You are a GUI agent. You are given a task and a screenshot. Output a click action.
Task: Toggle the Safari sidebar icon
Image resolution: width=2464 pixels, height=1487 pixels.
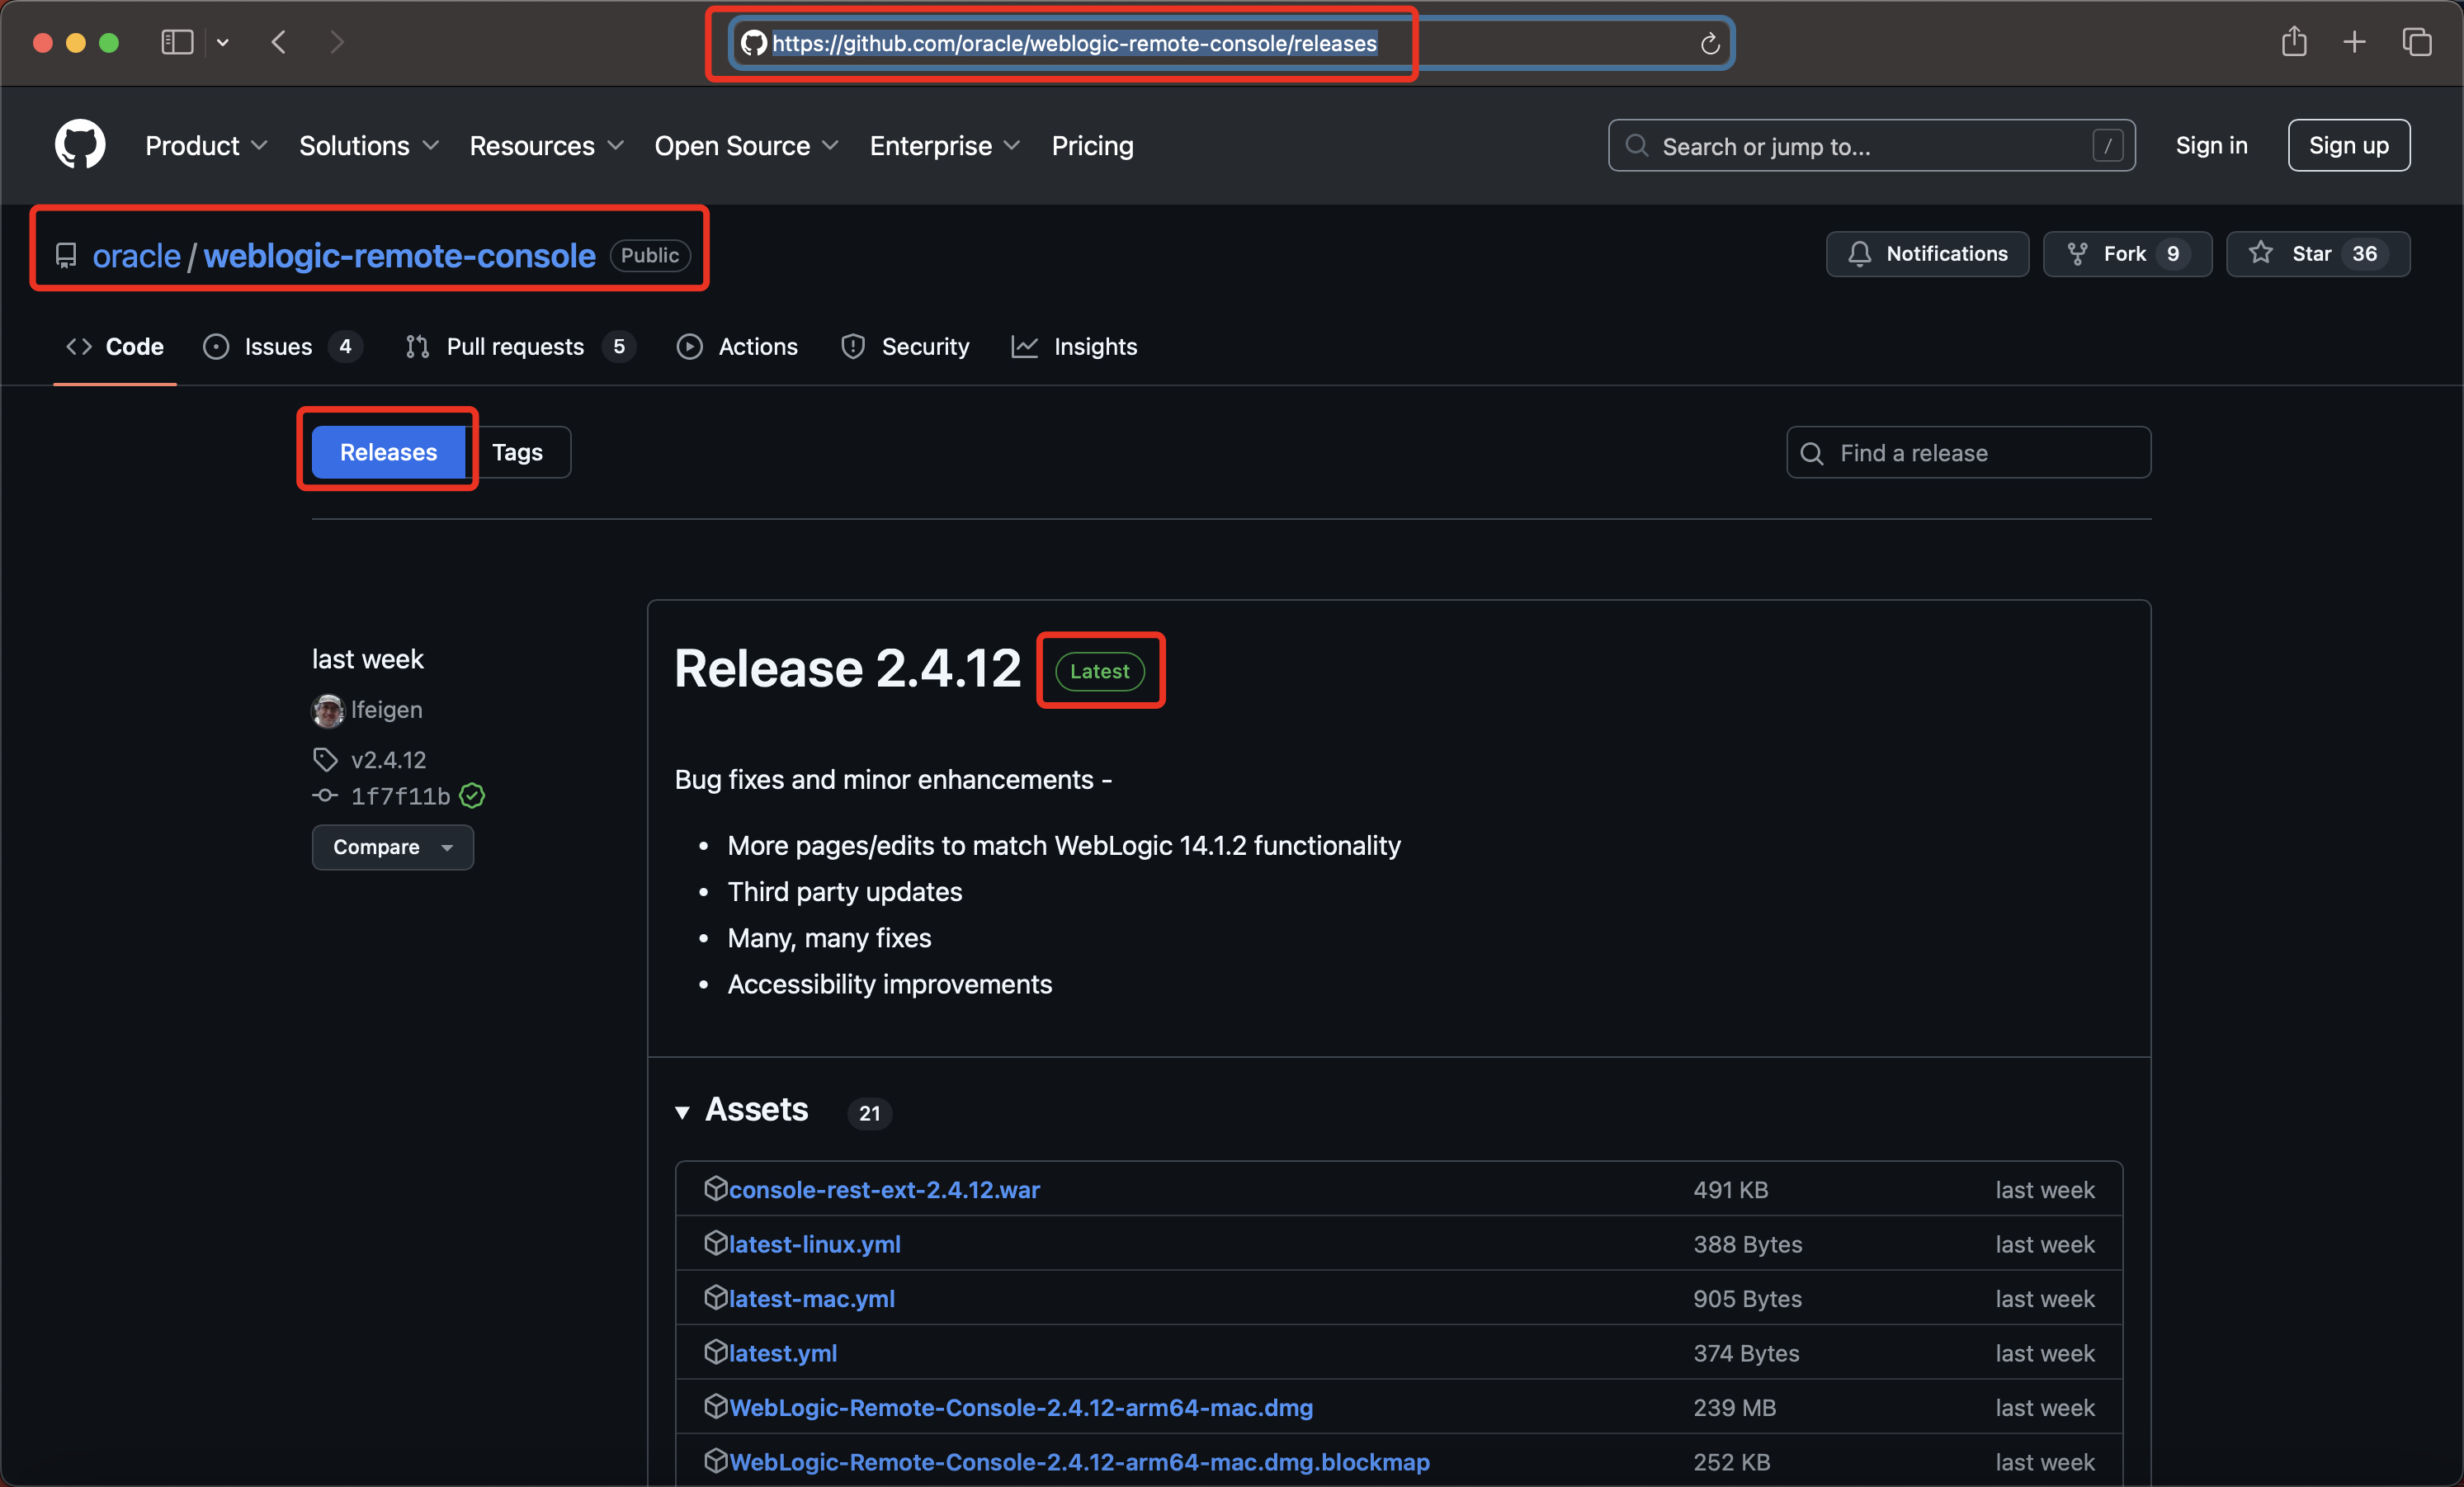(177, 42)
